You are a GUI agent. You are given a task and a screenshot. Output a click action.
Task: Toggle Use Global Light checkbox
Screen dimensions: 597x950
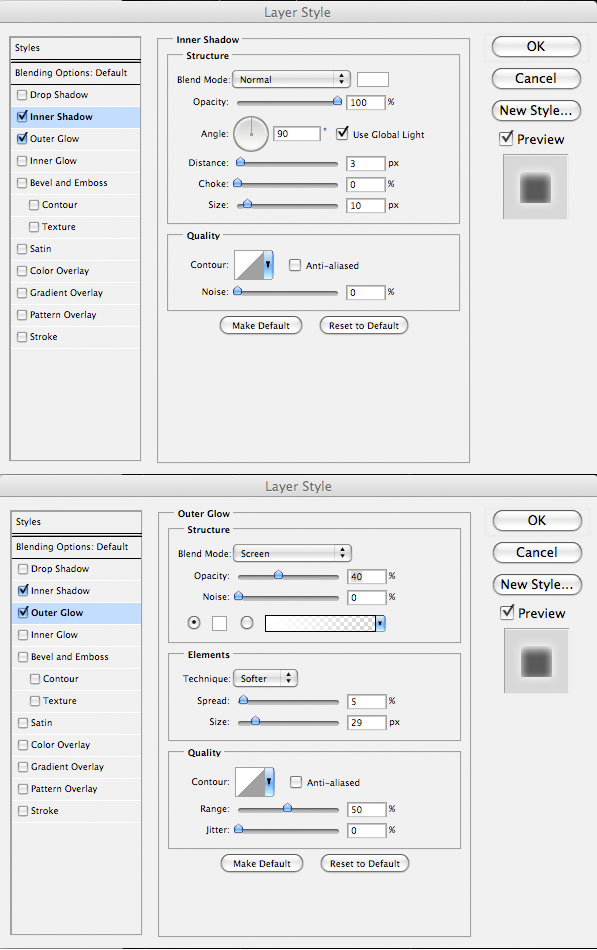[342, 133]
